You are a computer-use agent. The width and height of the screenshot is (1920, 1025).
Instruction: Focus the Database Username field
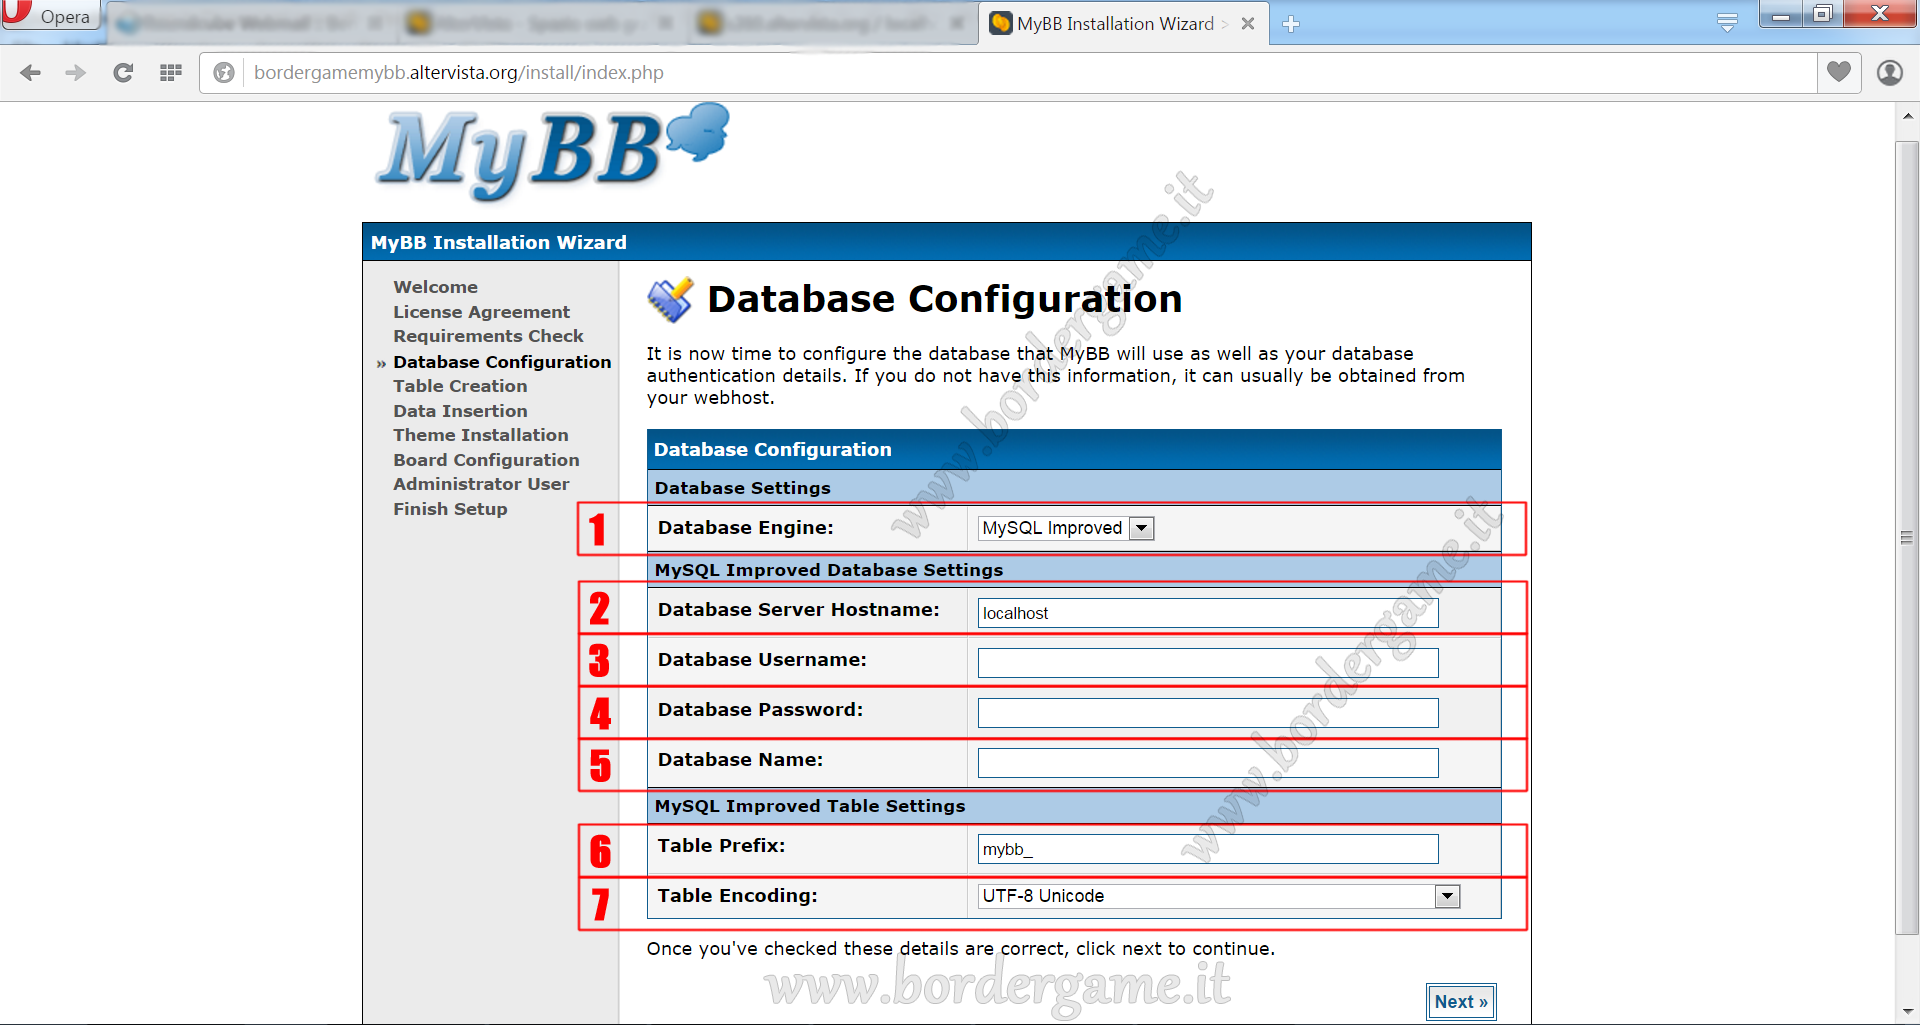pos(1208,663)
